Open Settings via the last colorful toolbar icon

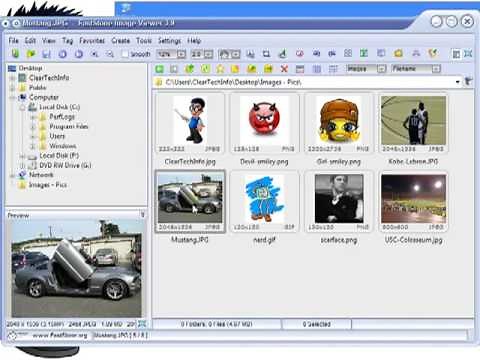coord(433,53)
